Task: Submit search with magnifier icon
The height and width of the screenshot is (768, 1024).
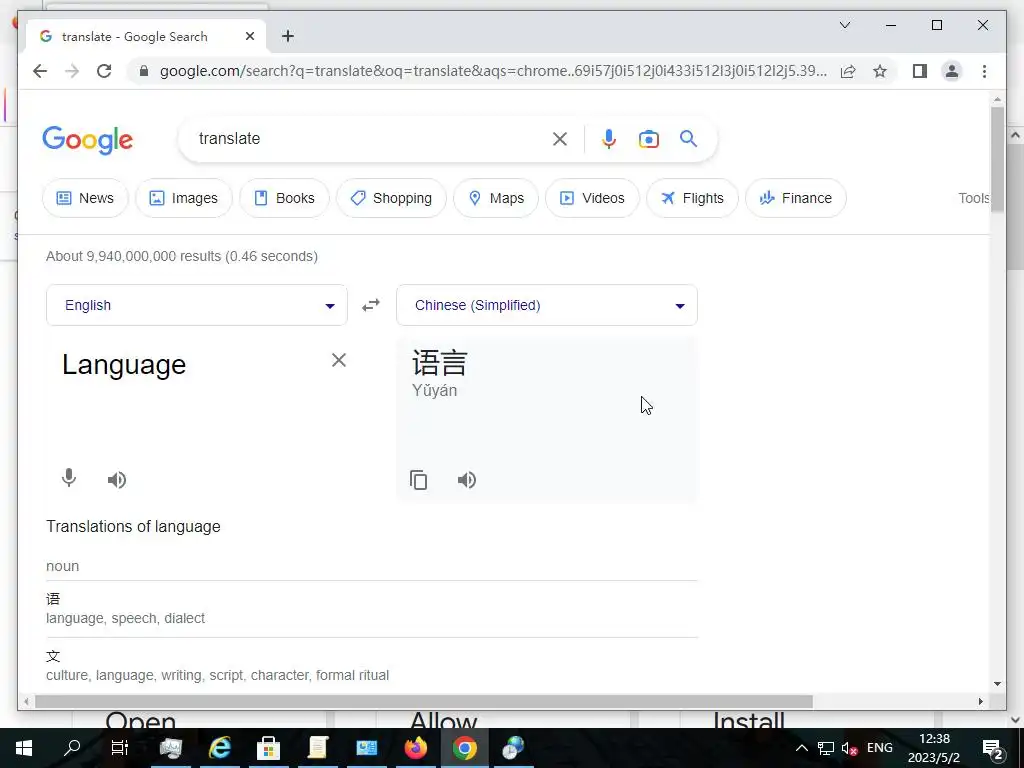Action: (688, 138)
